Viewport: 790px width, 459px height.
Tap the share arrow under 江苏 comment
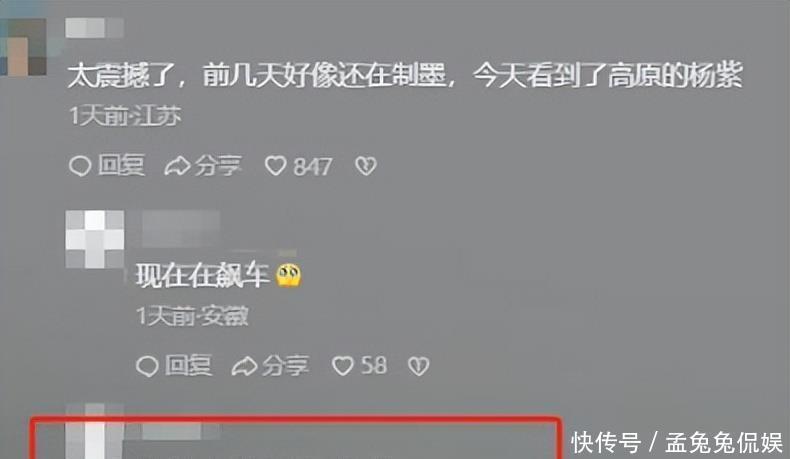(x=177, y=166)
